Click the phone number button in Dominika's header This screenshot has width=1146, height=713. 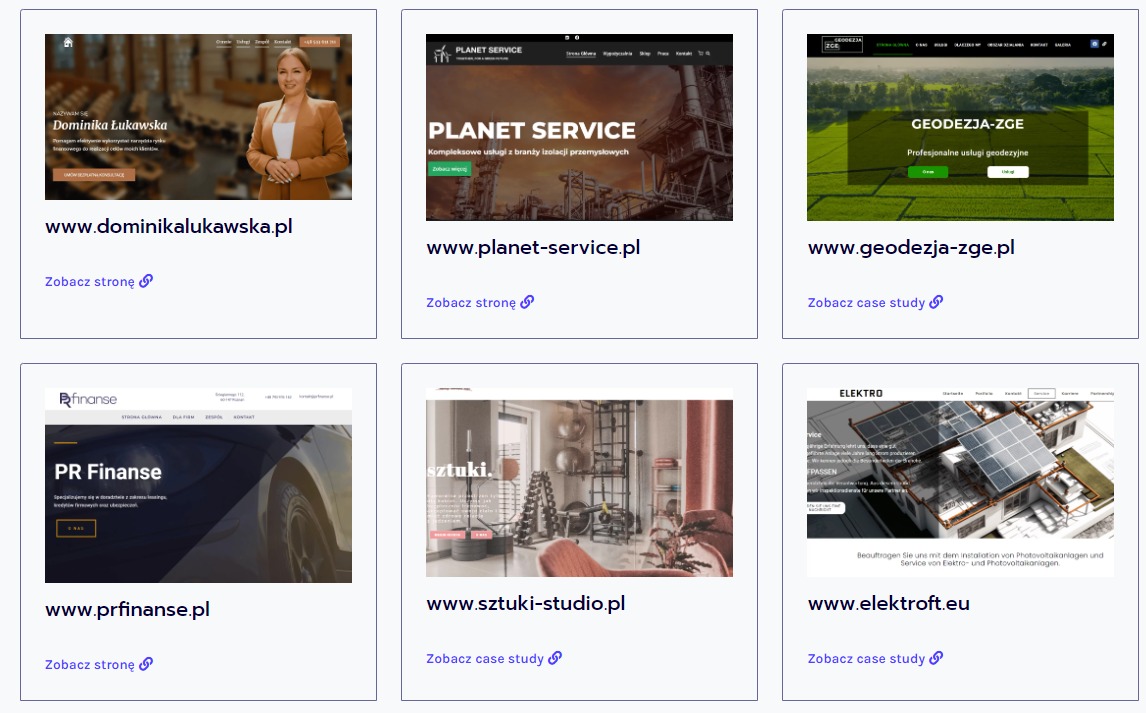pyautogui.click(x=319, y=42)
